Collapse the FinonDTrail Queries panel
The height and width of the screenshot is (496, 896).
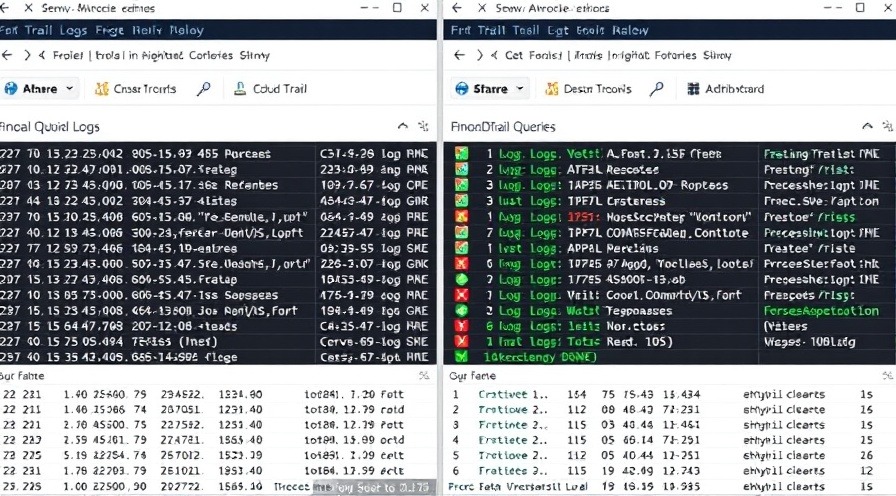coord(867,126)
